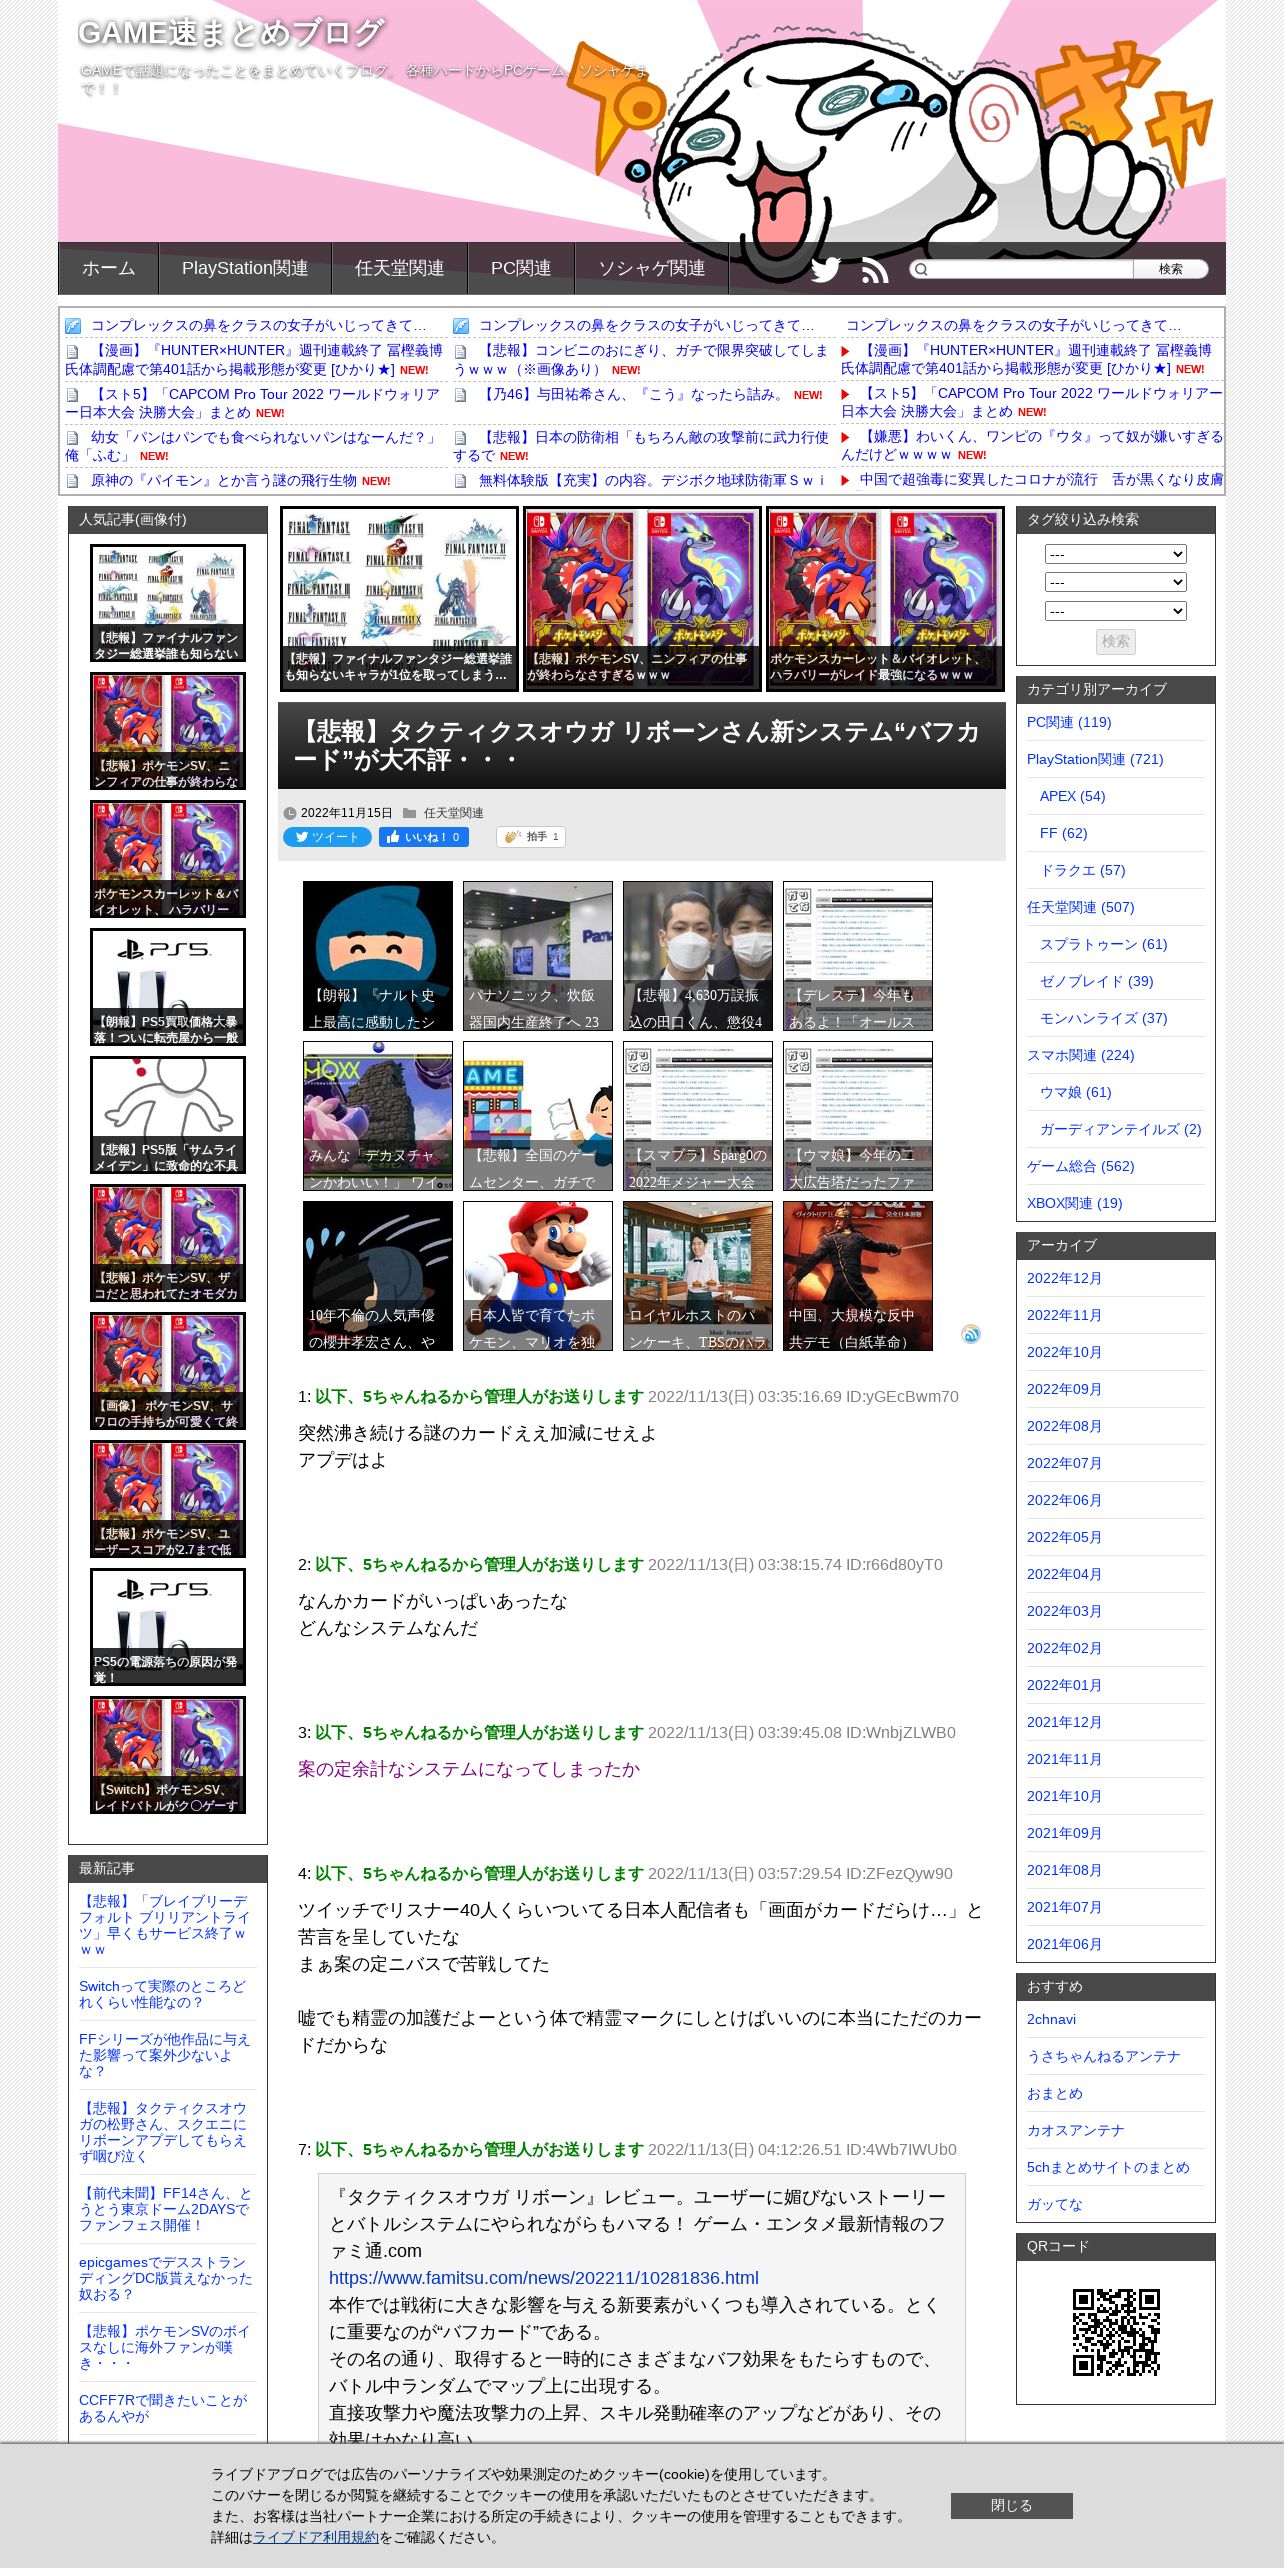Open the Switchって実際のところ latest article link
The image size is (1284, 2568).
point(162,1994)
